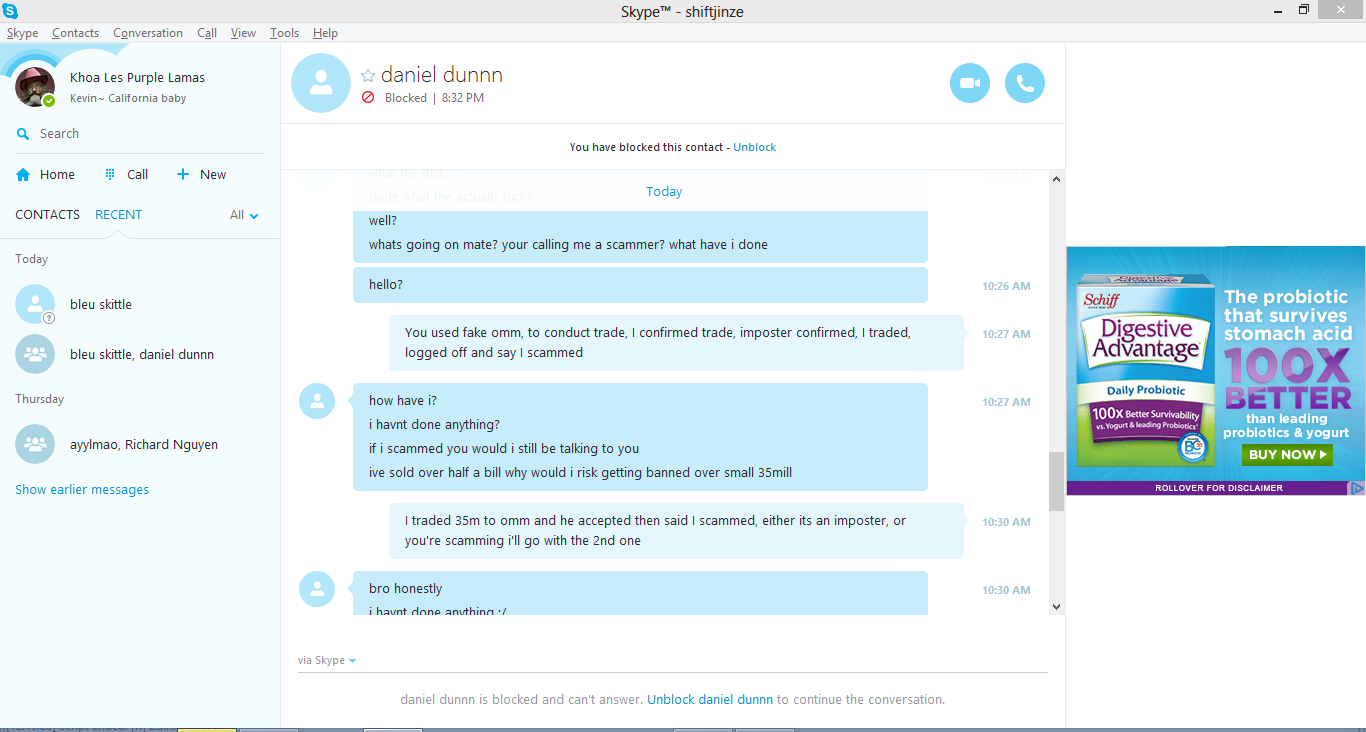The image size is (1366, 732).
Task: Click the "whats going on mate?" message line
Action: [568, 245]
